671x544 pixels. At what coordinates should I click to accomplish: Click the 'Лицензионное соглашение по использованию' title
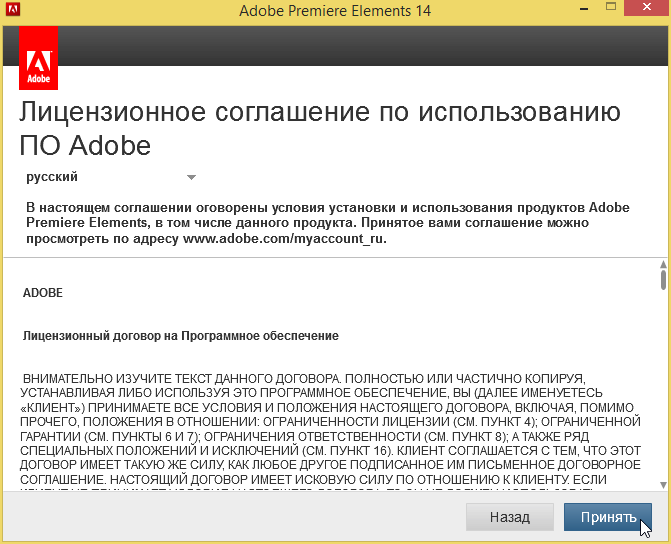pos(320,112)
